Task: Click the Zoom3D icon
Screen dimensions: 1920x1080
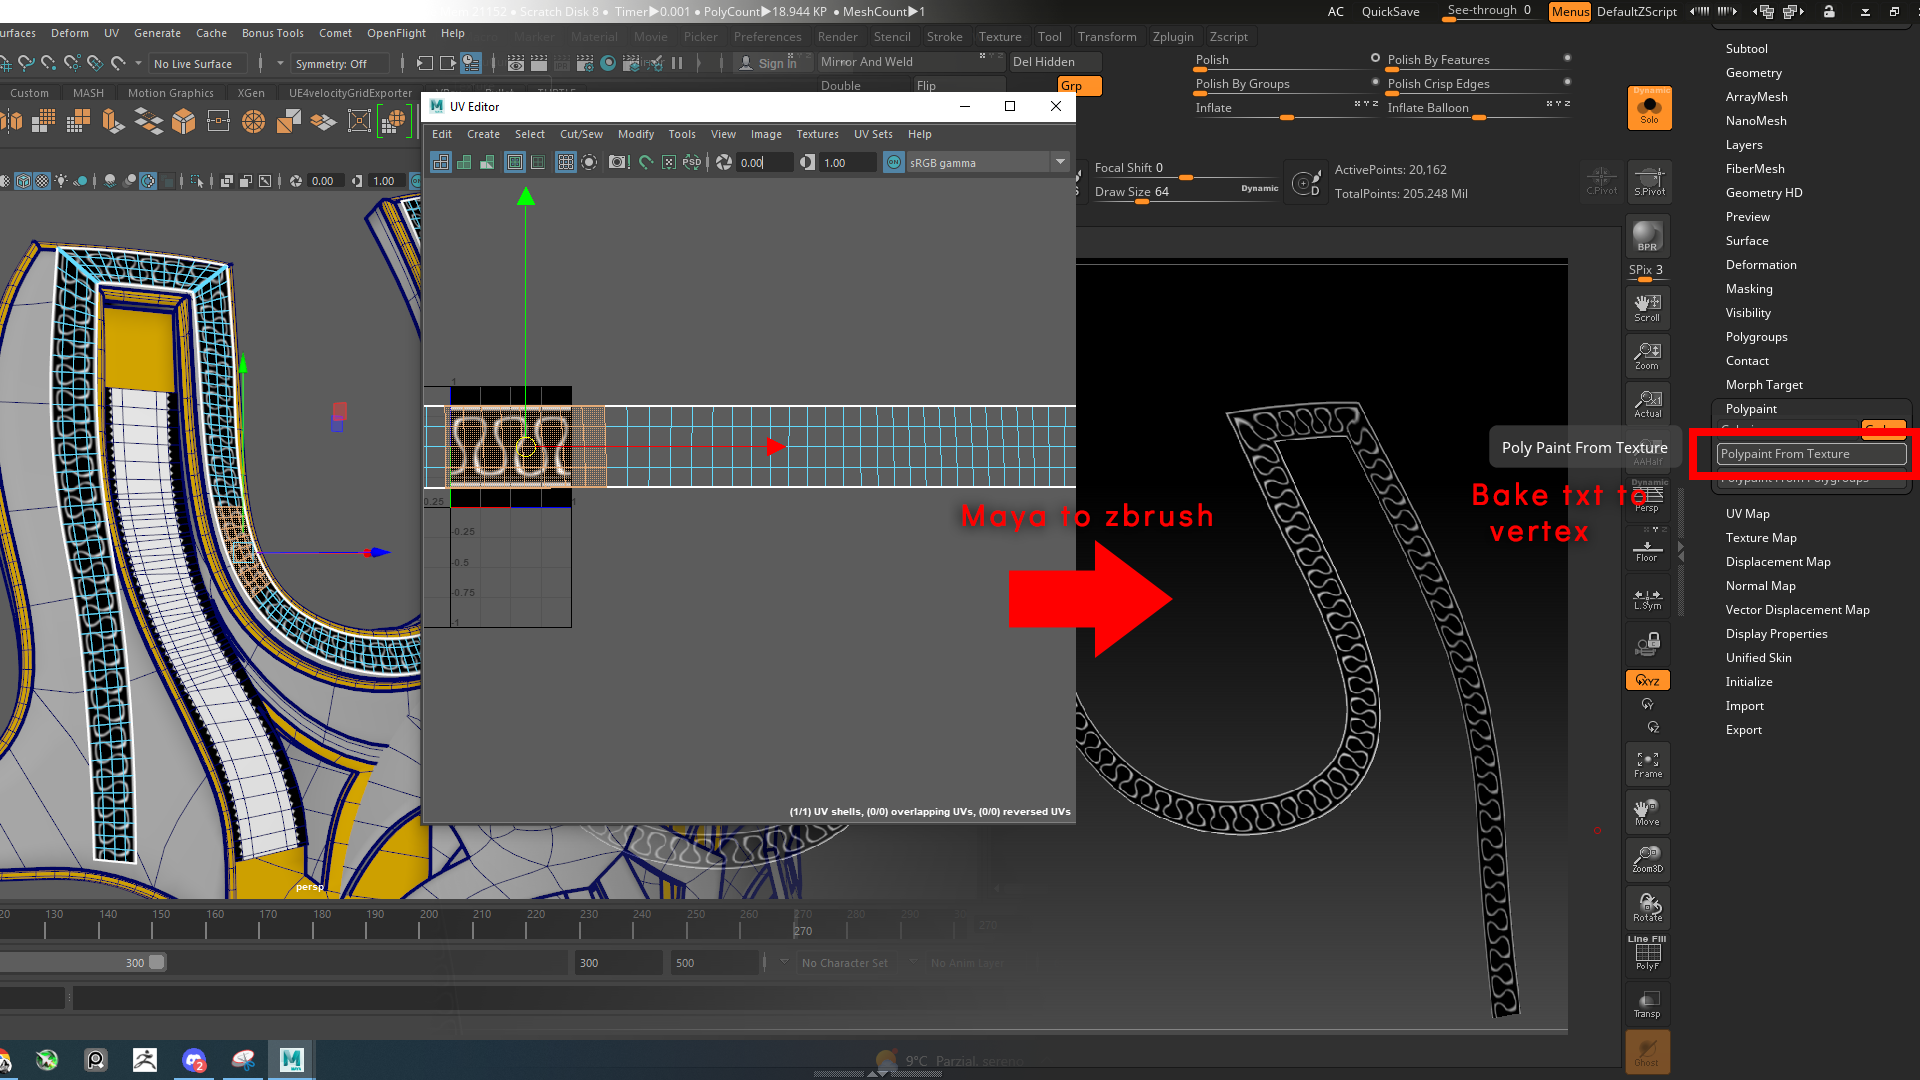Action: [1647, 858]
